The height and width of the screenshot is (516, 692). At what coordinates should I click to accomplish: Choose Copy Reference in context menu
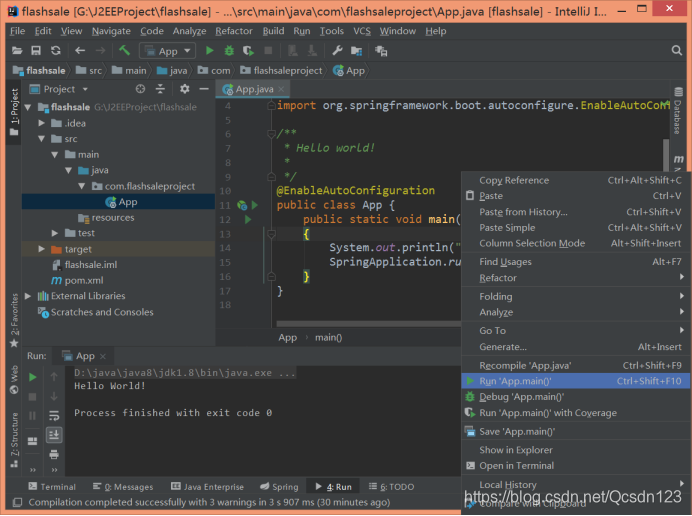(575, 181)
